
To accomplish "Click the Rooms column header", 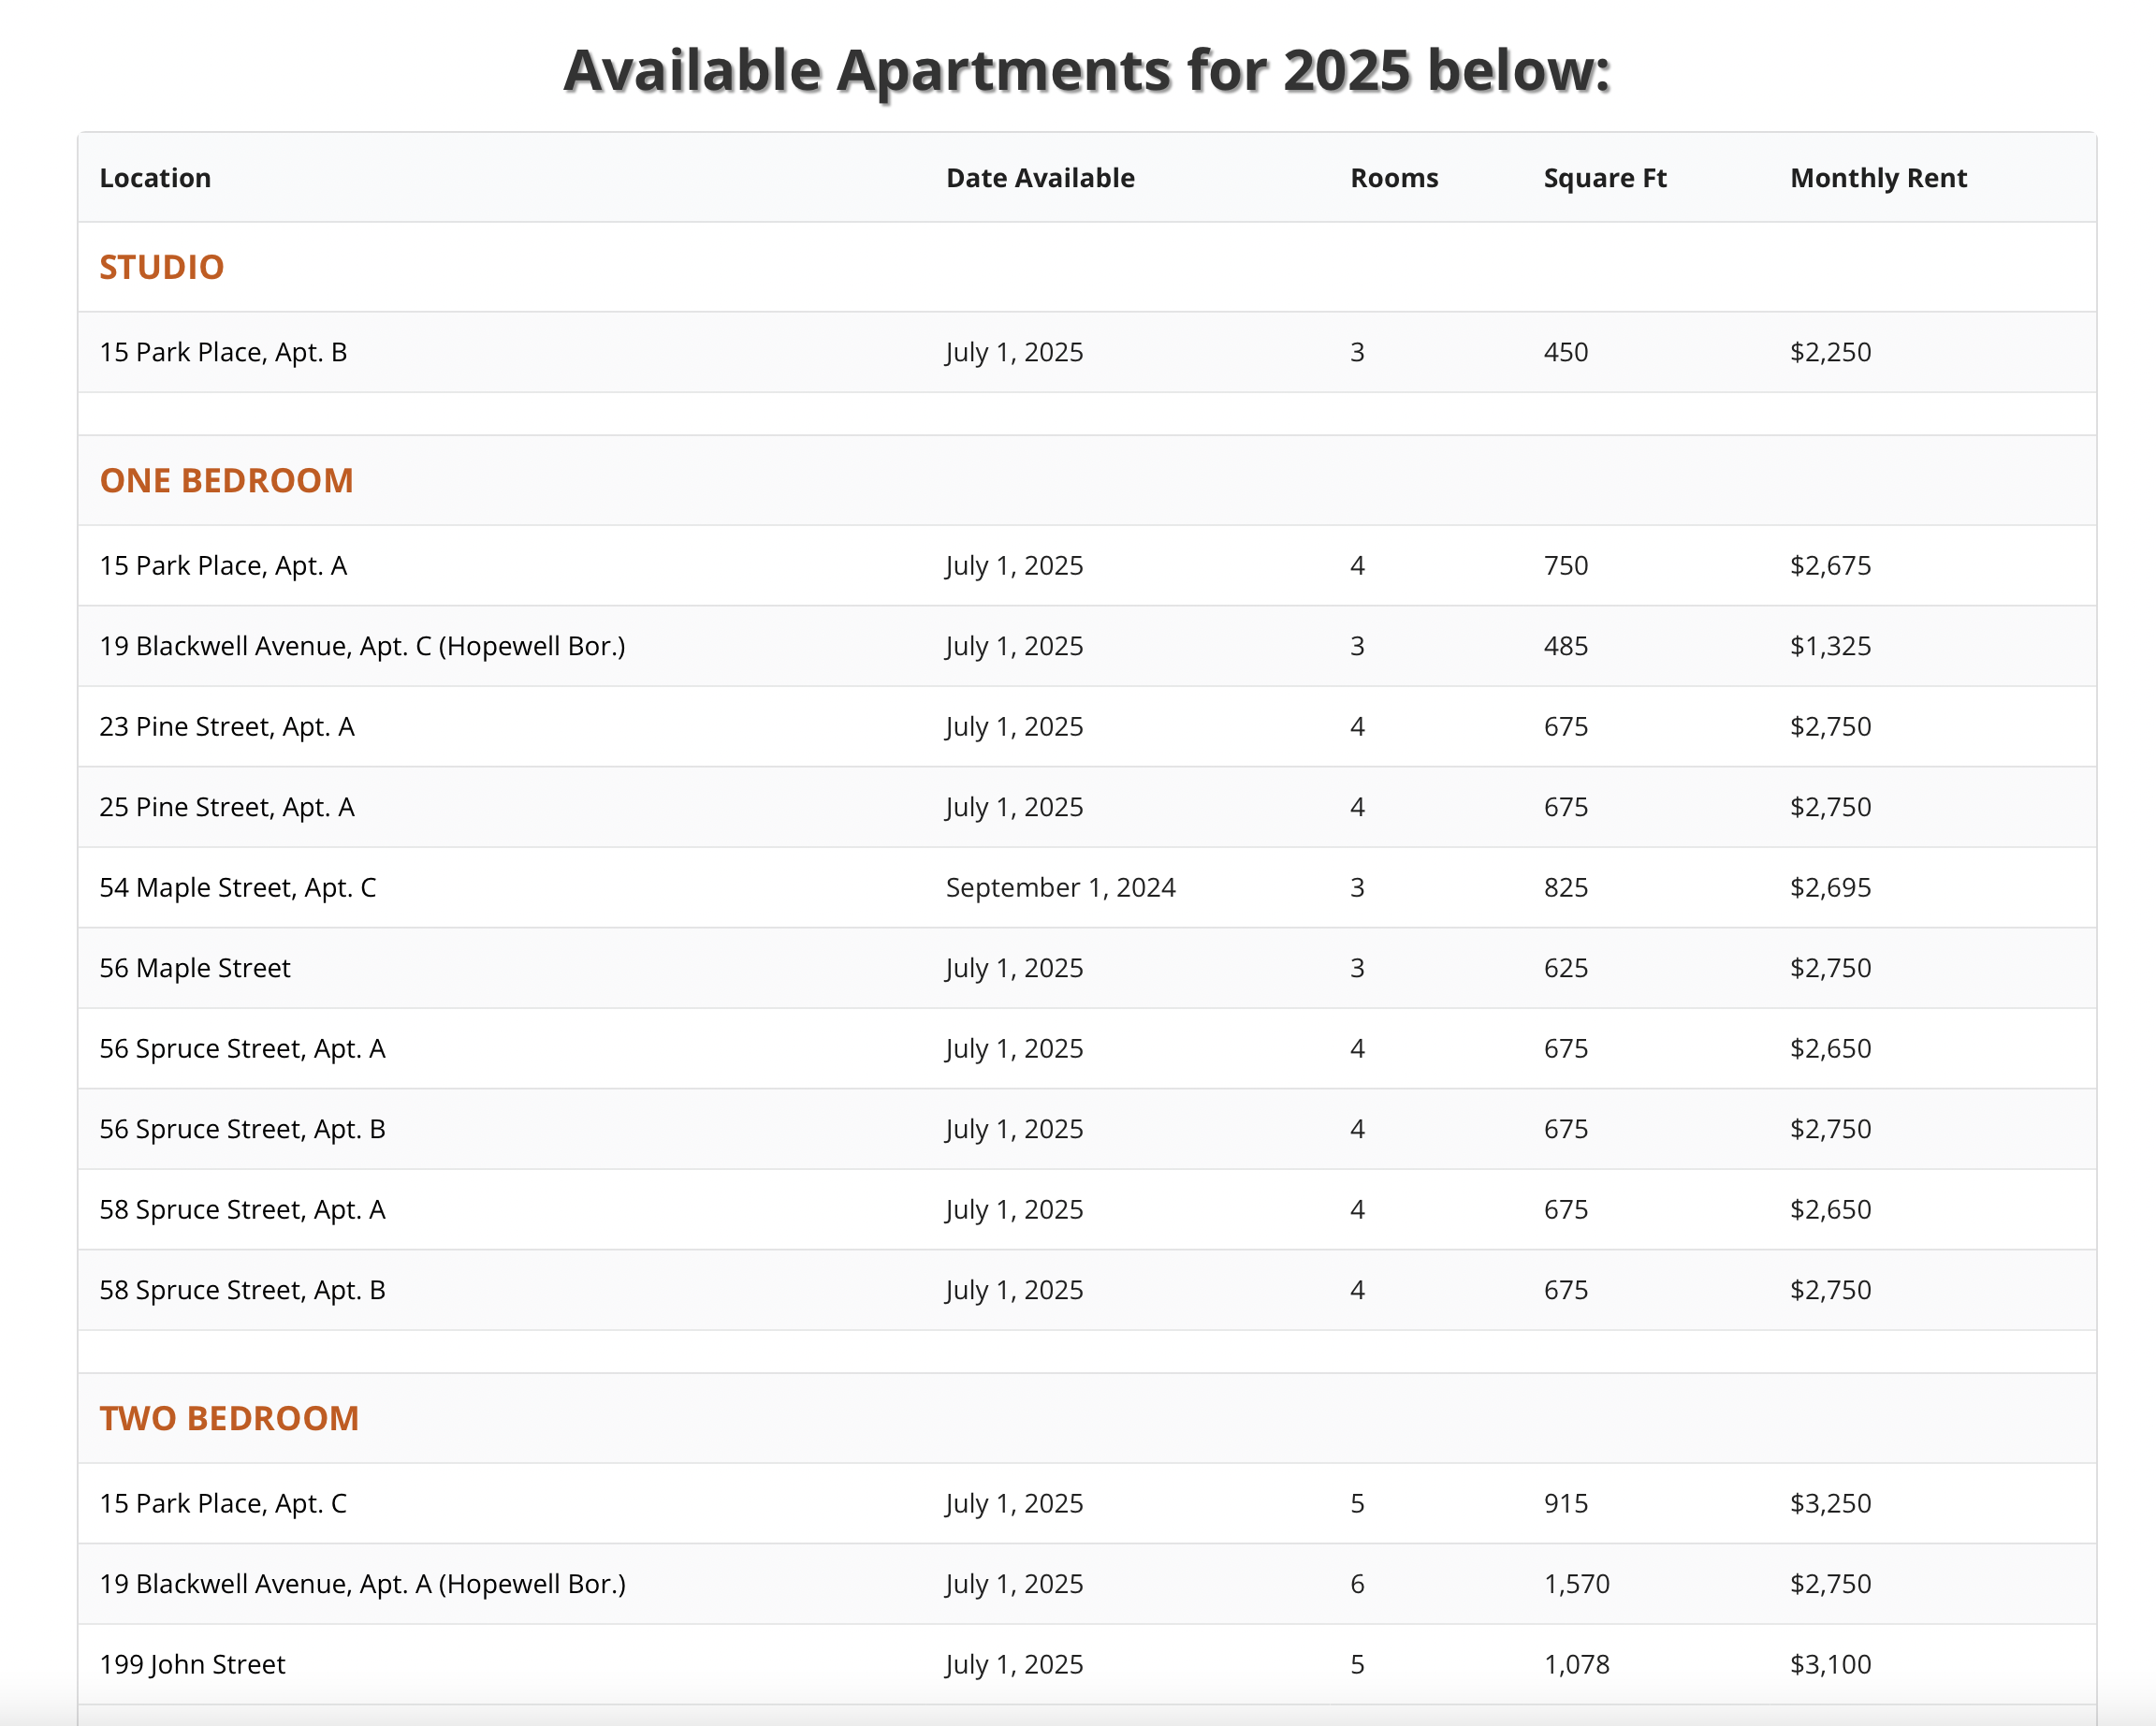I will [x=1394, y=178].
